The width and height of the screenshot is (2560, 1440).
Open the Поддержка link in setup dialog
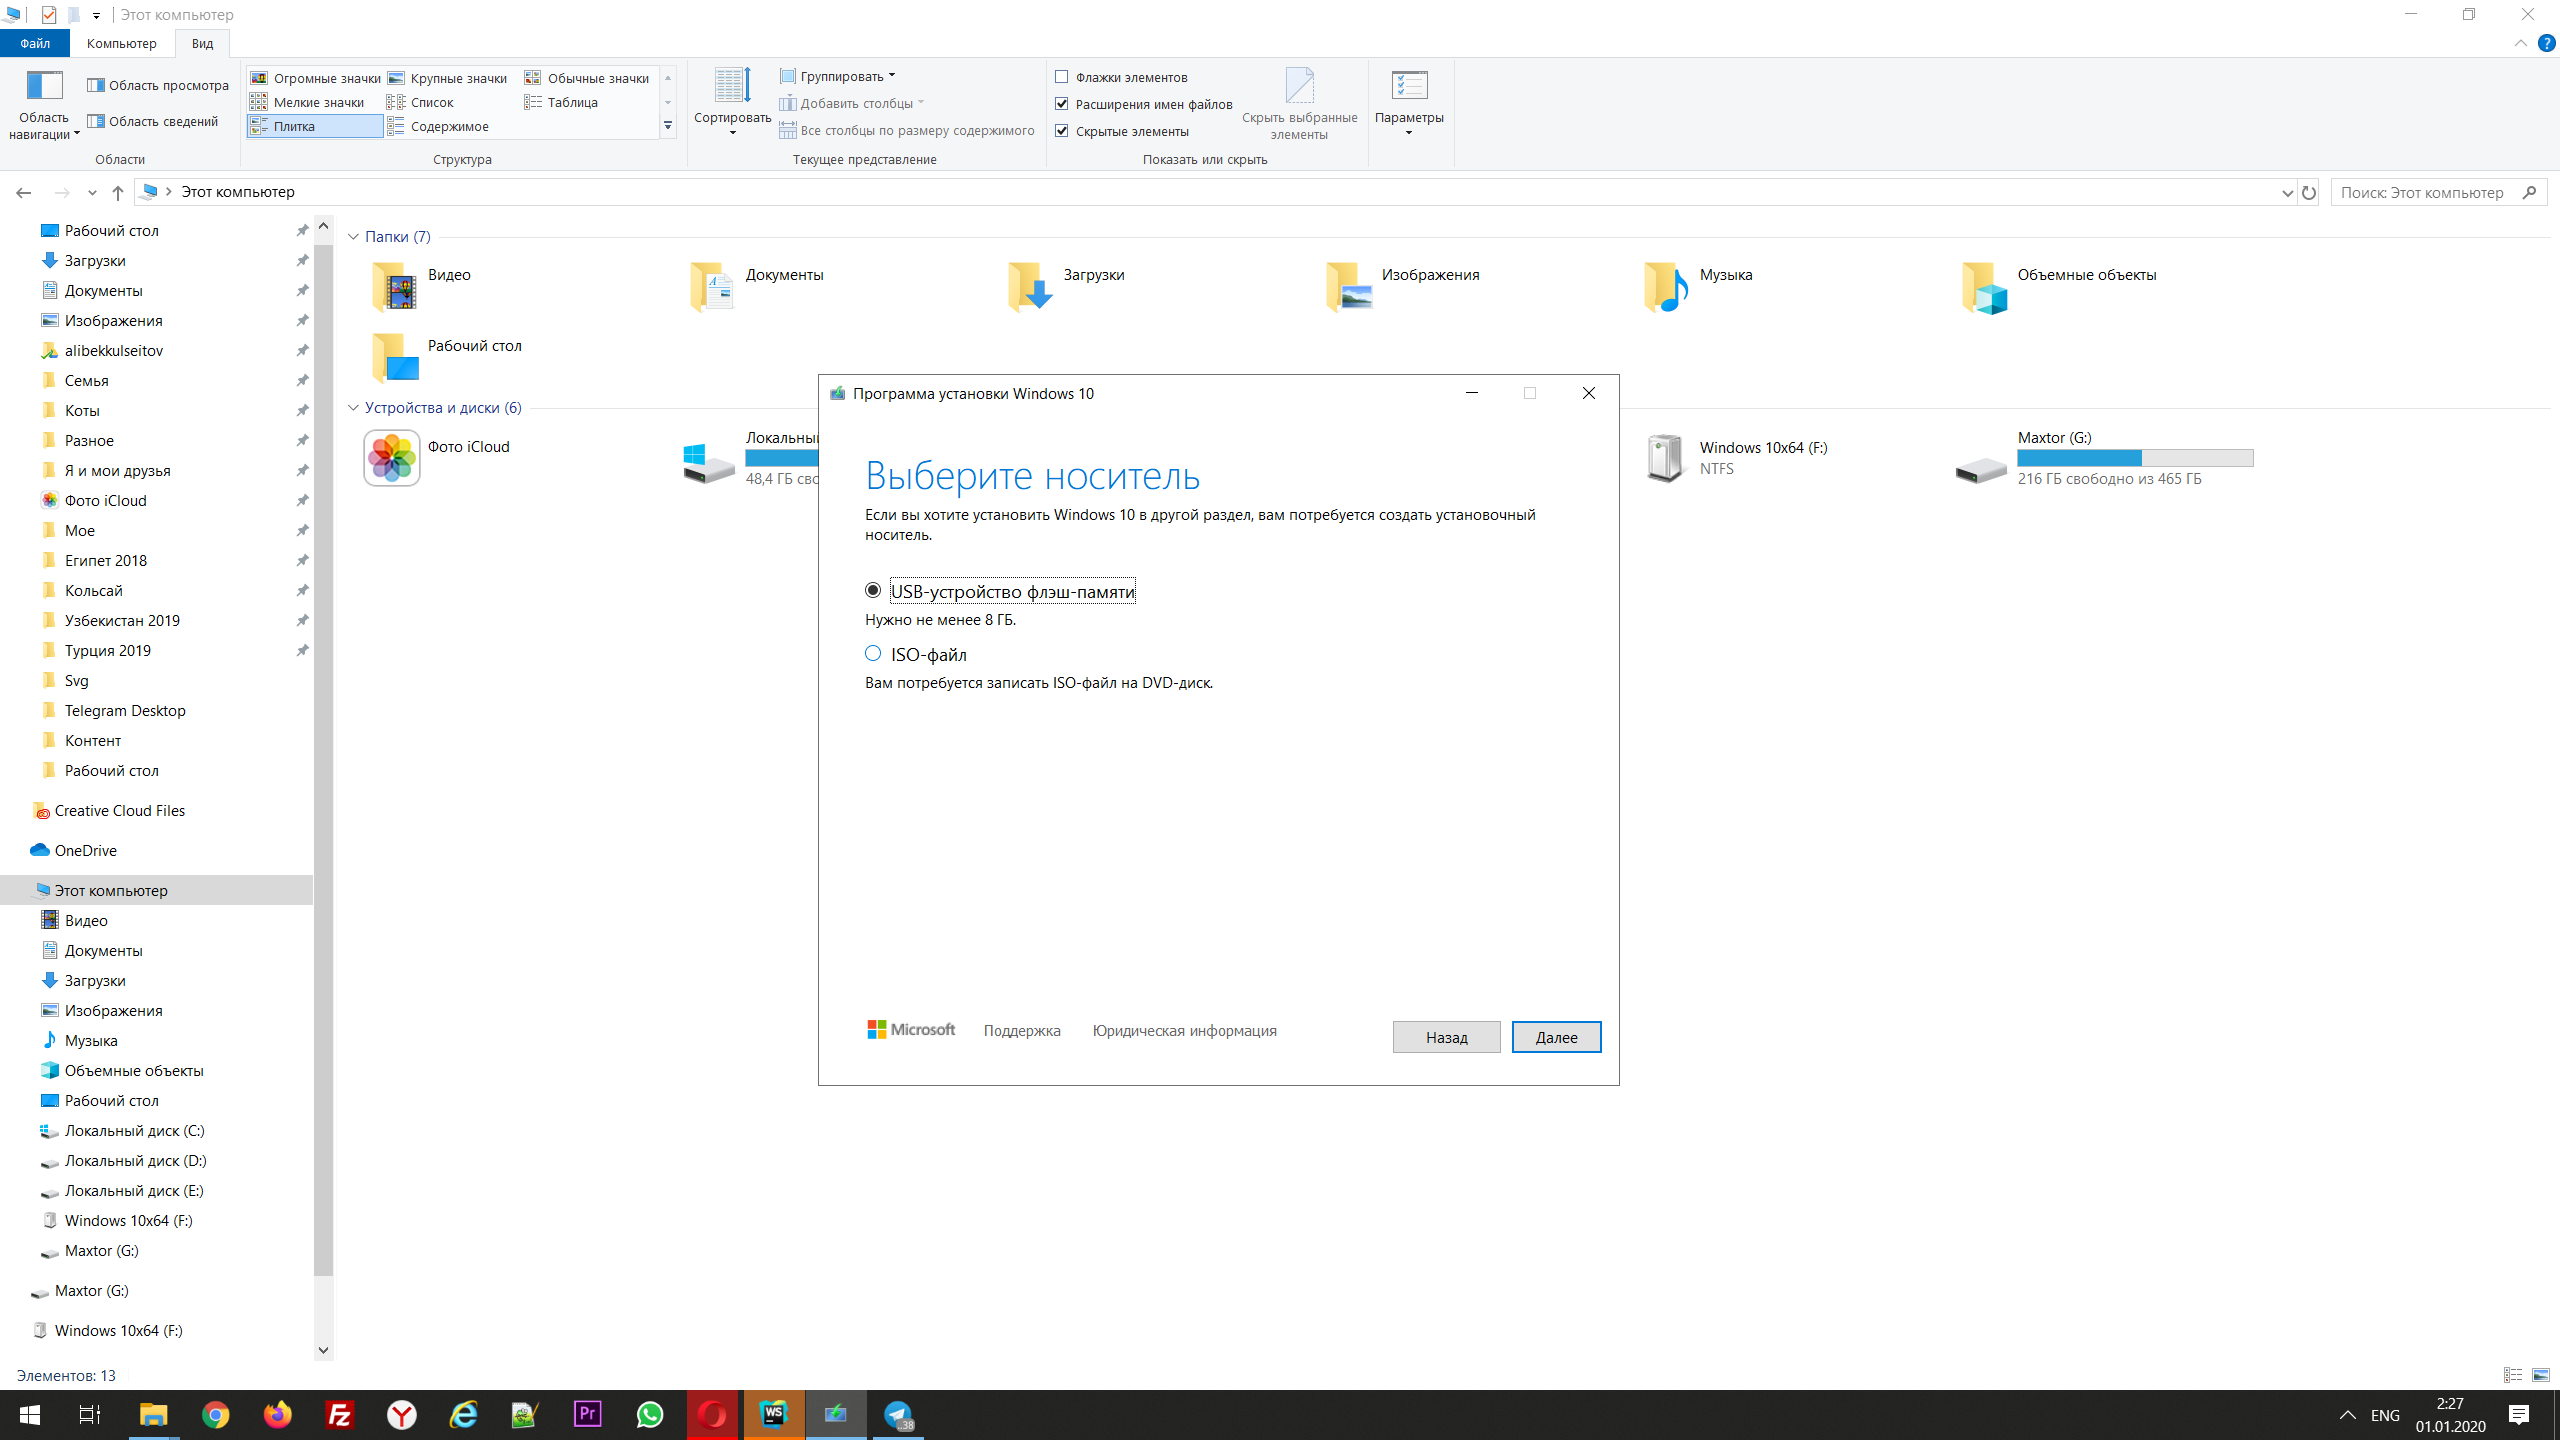(1022, 1030)
